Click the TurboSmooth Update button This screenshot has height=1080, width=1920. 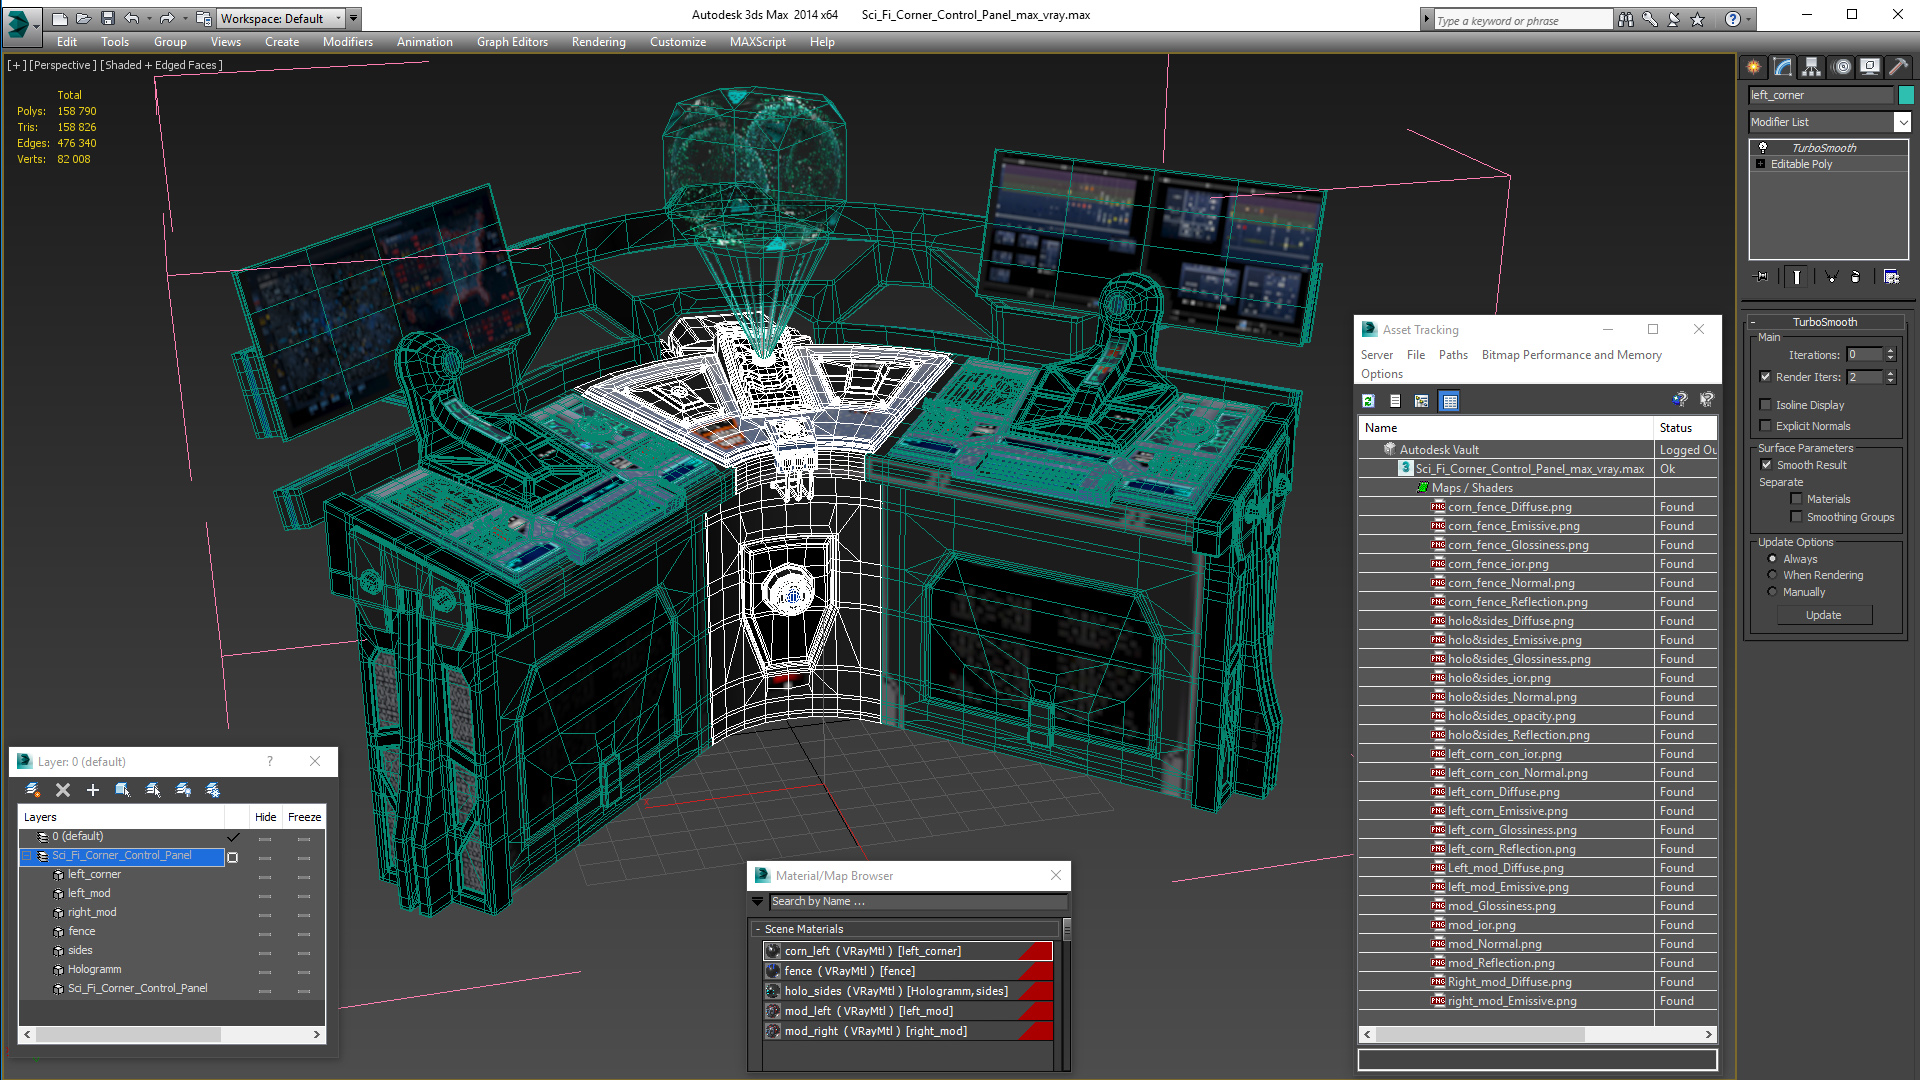(x=1823, y=615)
